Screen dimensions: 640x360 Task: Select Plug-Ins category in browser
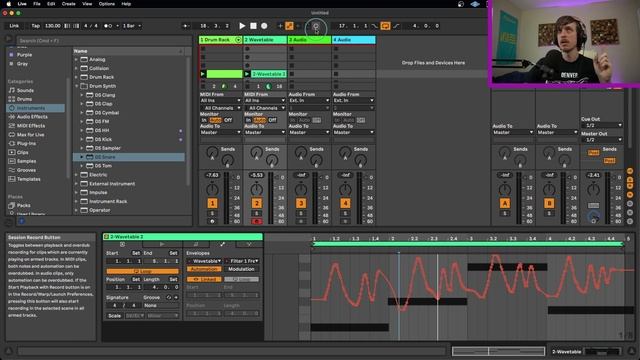[26, 144]
